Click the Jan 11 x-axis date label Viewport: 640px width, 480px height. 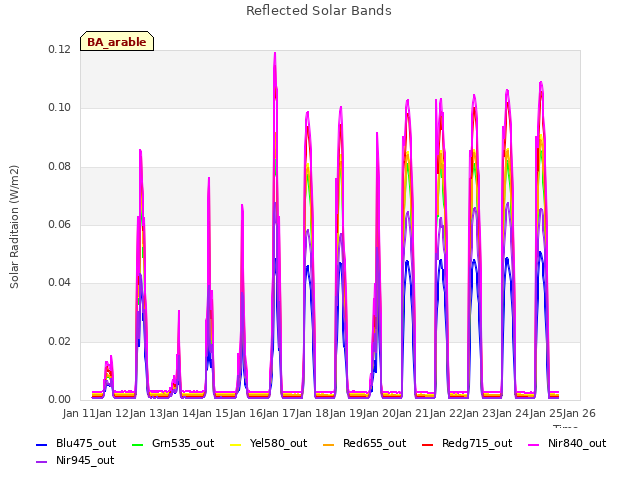click(79, 413)
